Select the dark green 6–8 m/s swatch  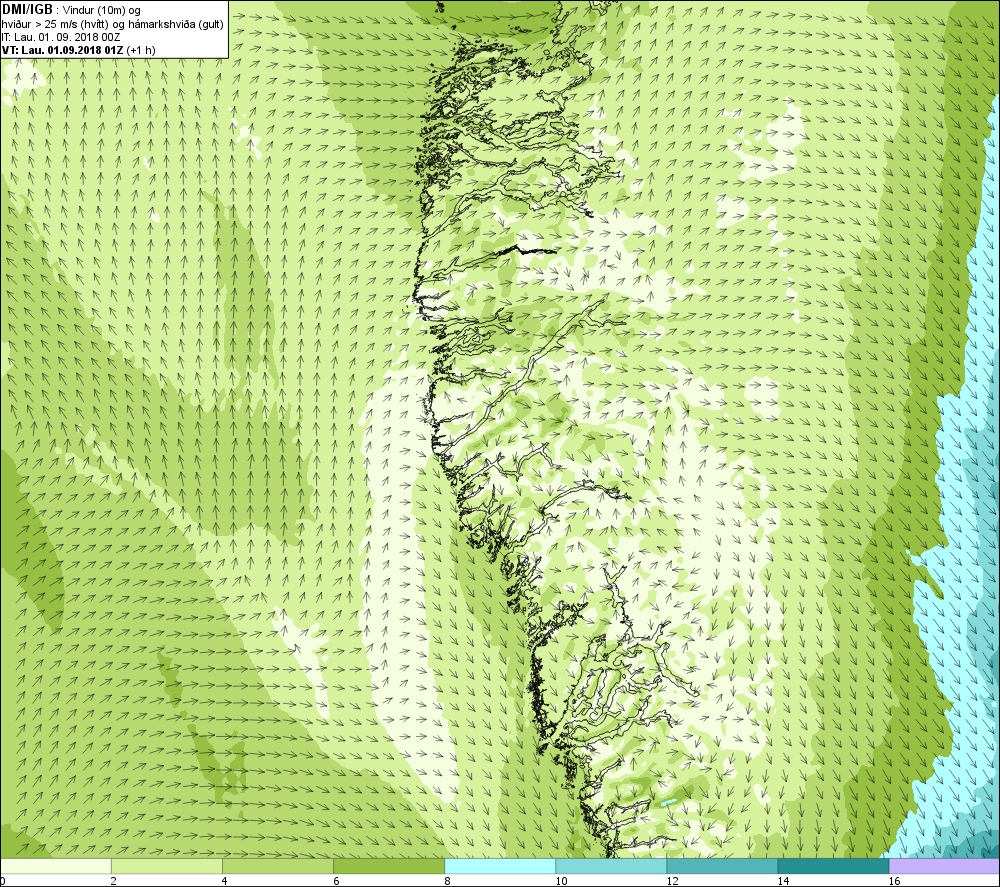tap(389, 866)
